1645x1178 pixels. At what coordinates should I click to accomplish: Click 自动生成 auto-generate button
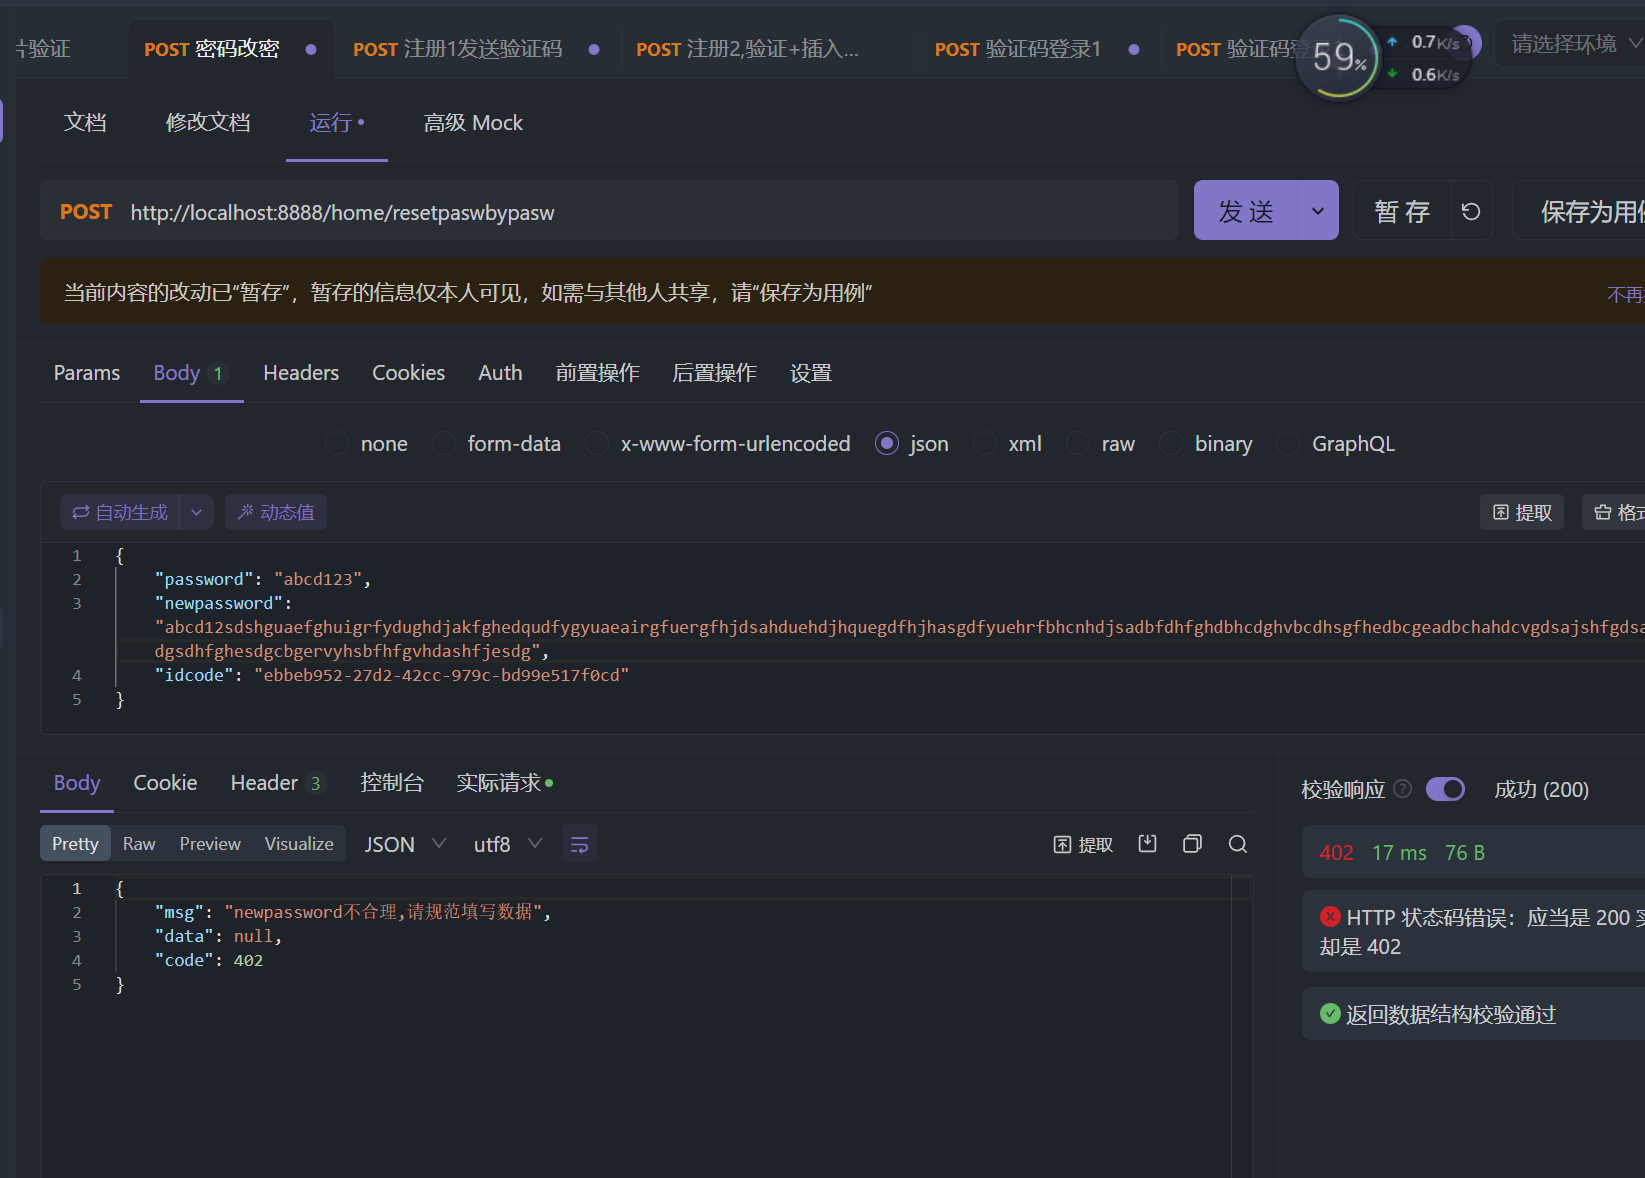120,512
